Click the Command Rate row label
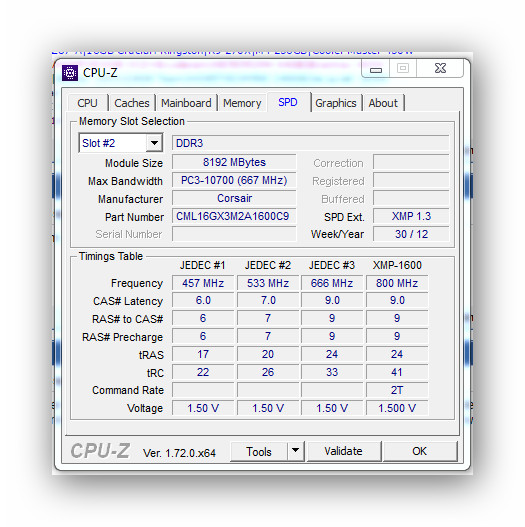 pyautogui.click(x=128, y=390)
